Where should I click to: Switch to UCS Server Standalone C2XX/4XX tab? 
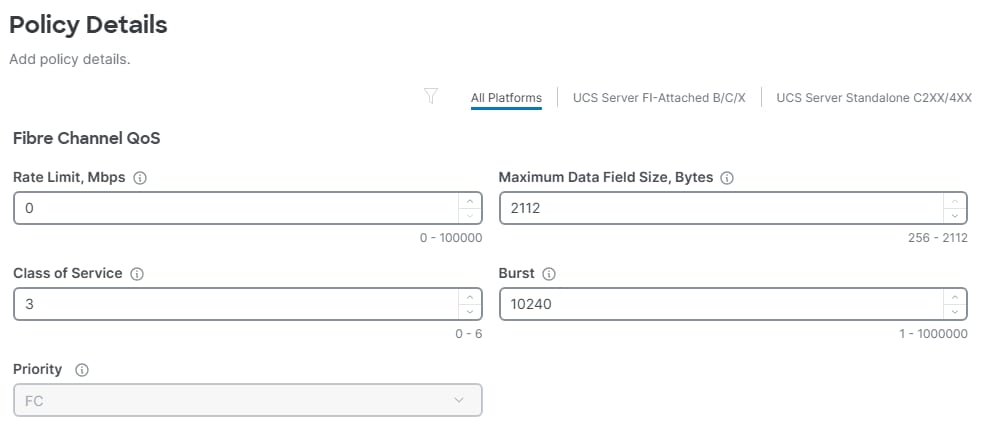tap(874, 98)
